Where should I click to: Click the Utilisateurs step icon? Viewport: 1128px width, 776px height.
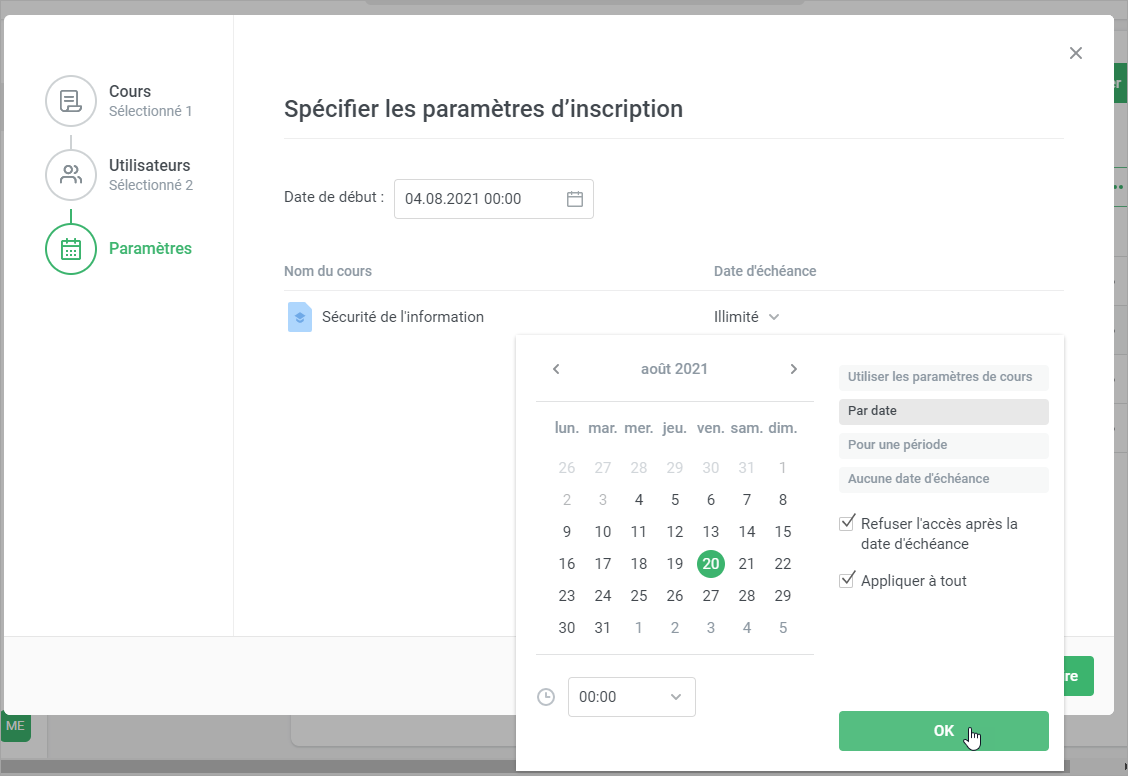click(x=70, y=175)
